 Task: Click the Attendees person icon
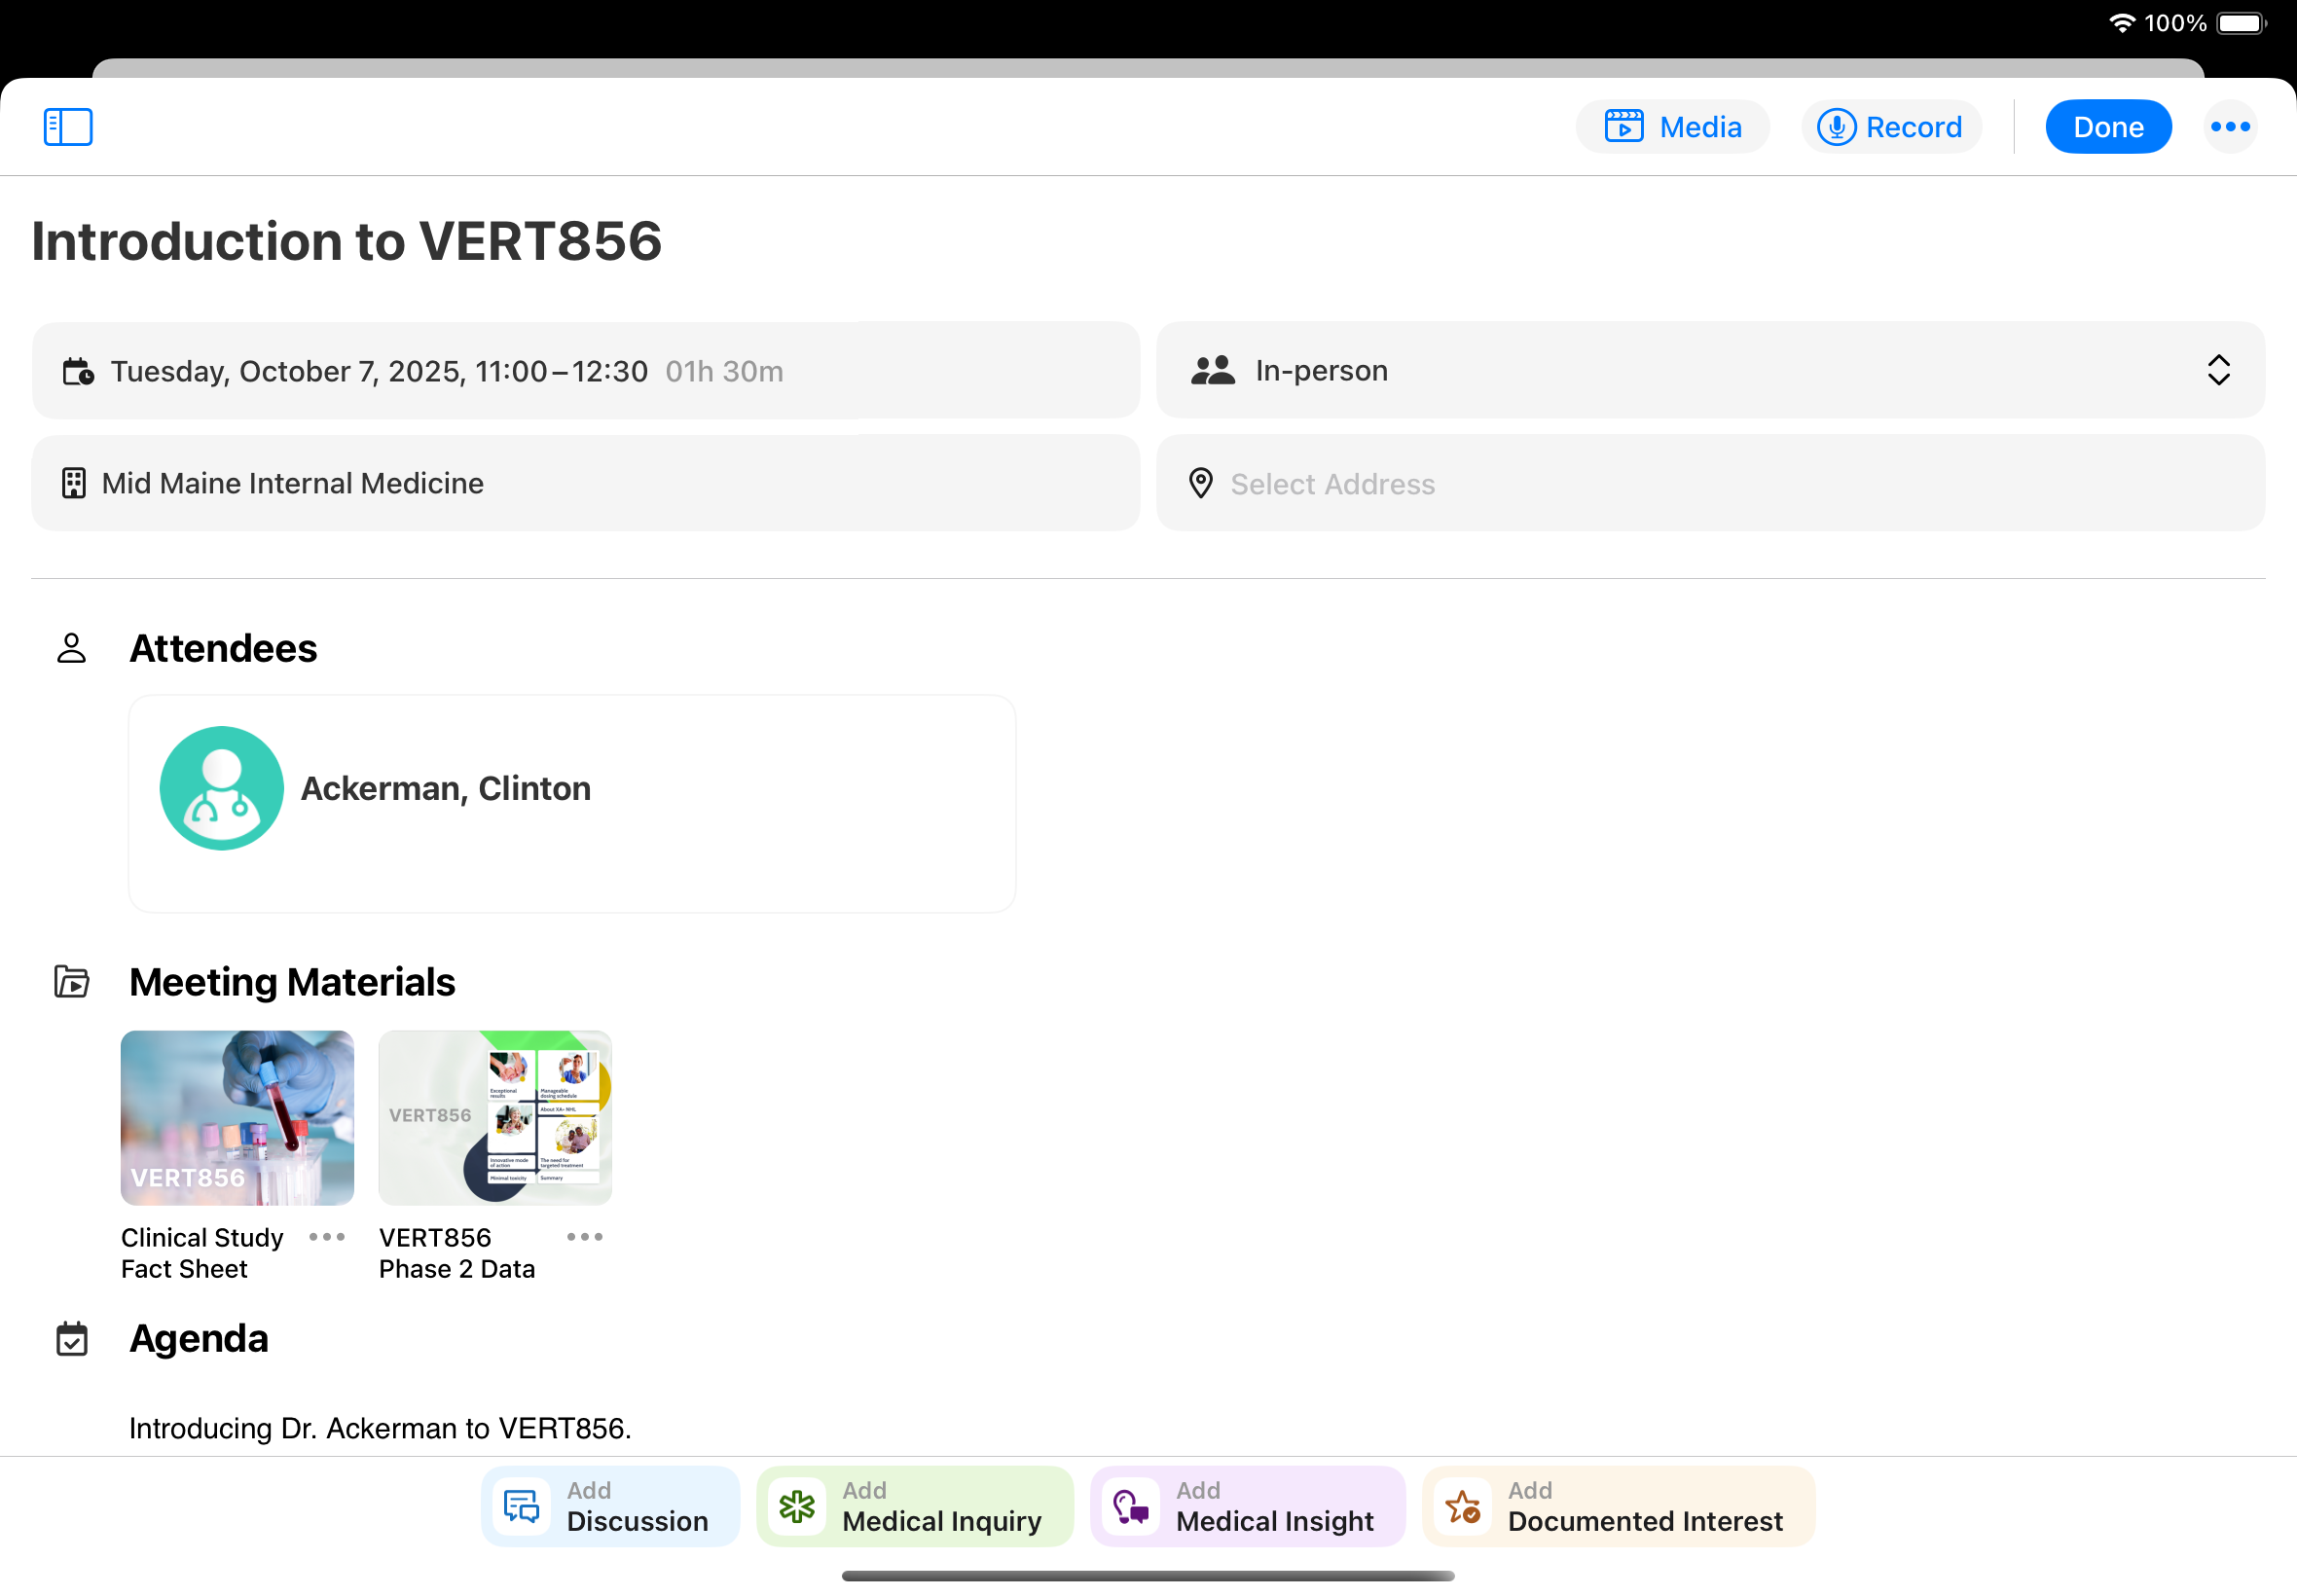tap(71, 648)
